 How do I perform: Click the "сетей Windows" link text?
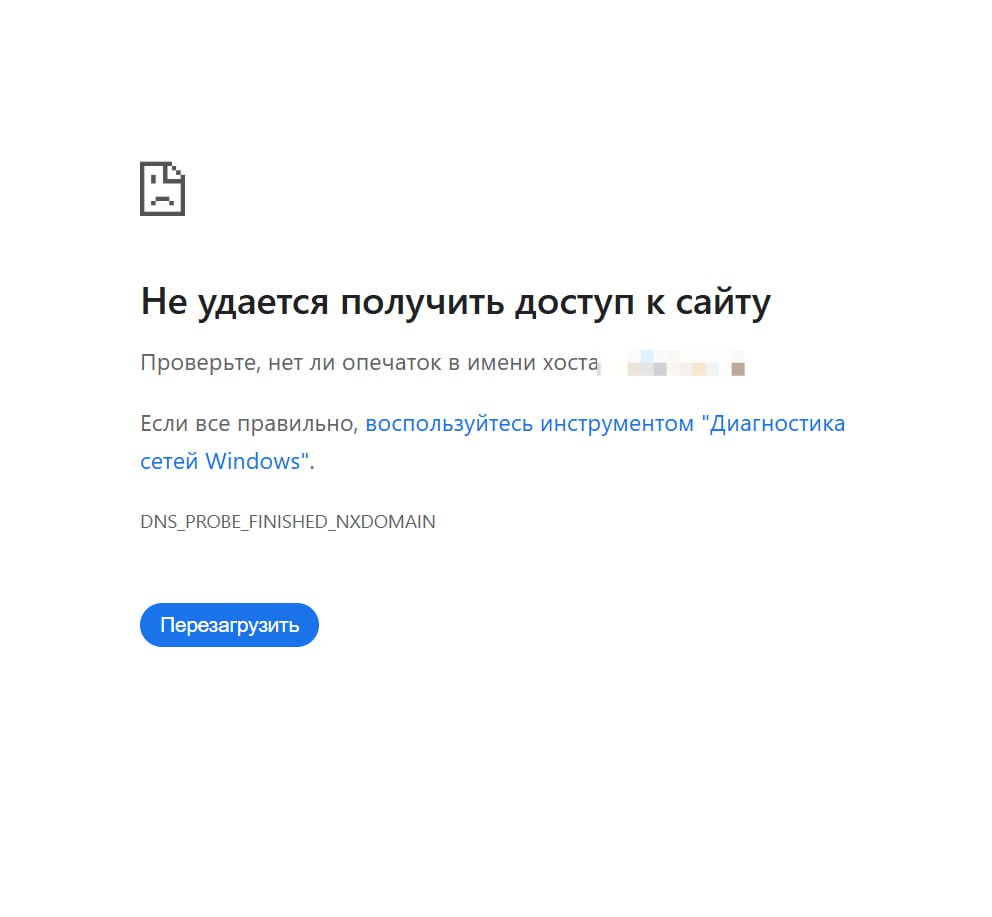[224, 461]
